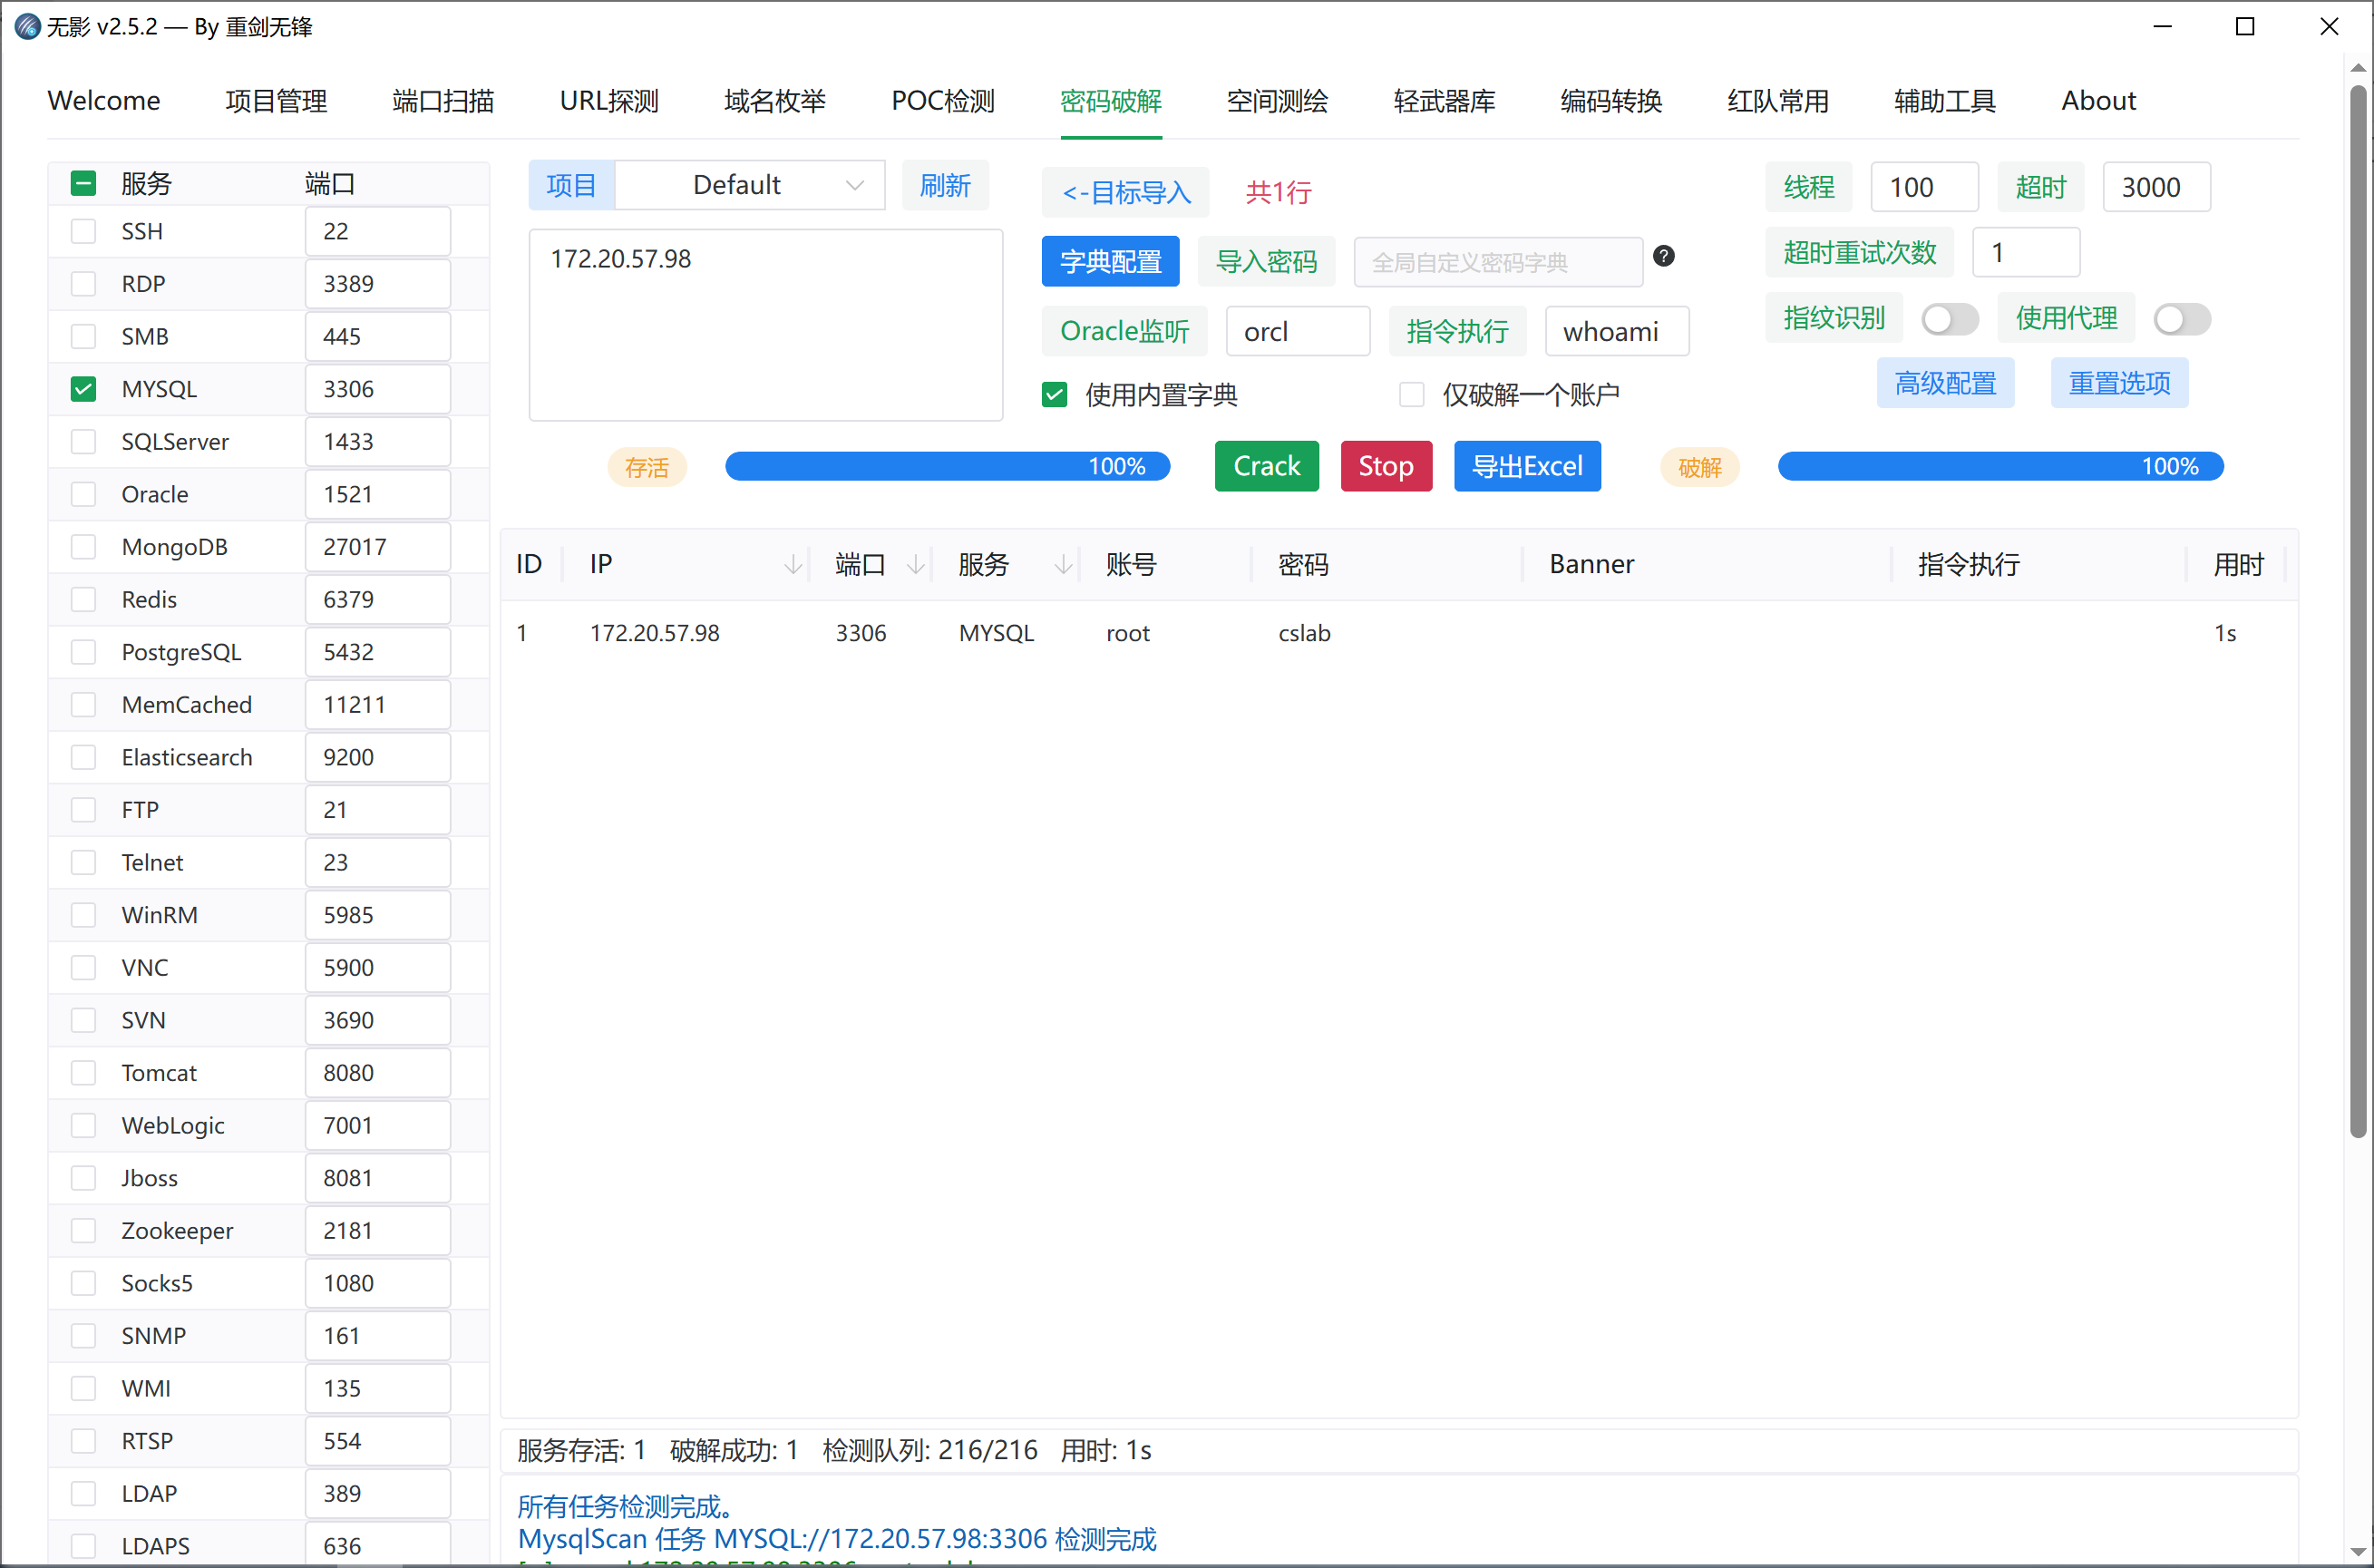This screenshot has width=2374, height=1568.
Task: Enable the 使用代理 toggle switch
Action: pos(2181,319)
